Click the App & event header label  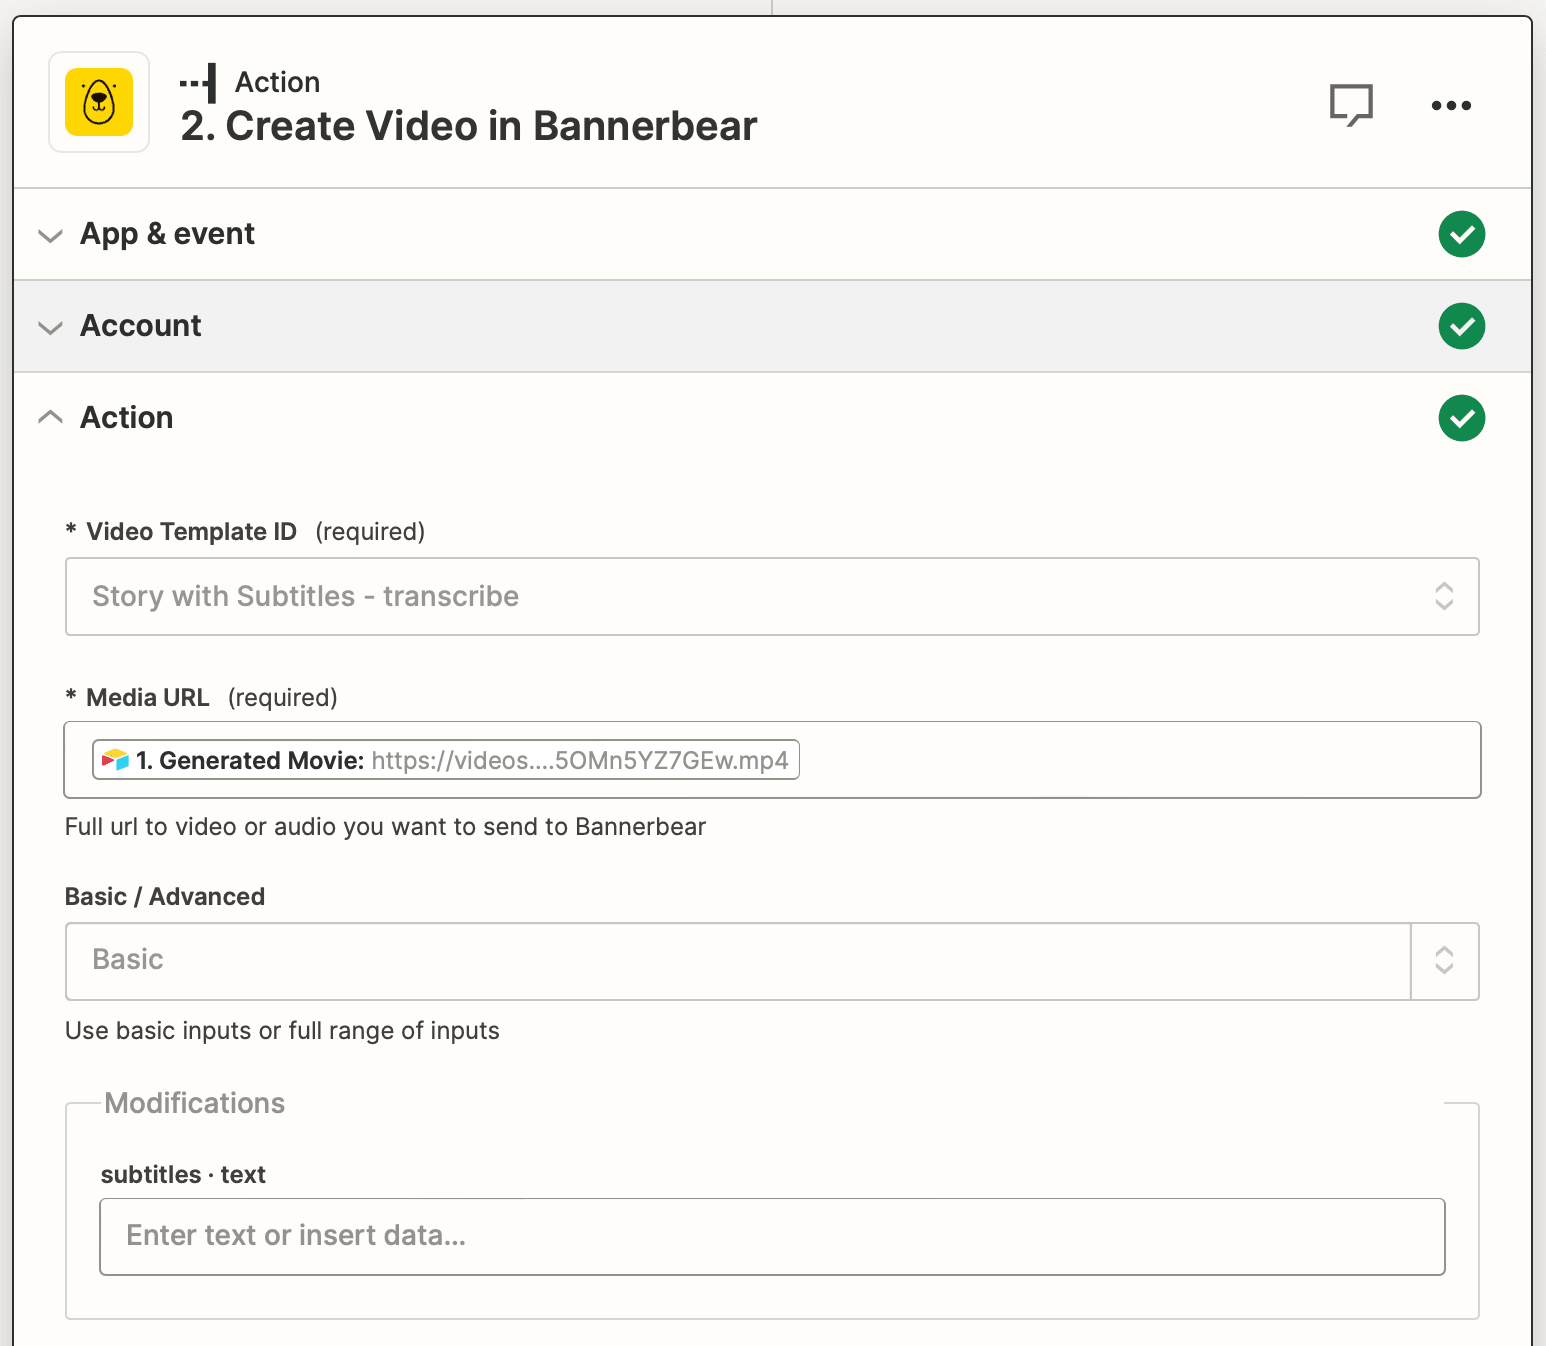click(x=167, y=234)
